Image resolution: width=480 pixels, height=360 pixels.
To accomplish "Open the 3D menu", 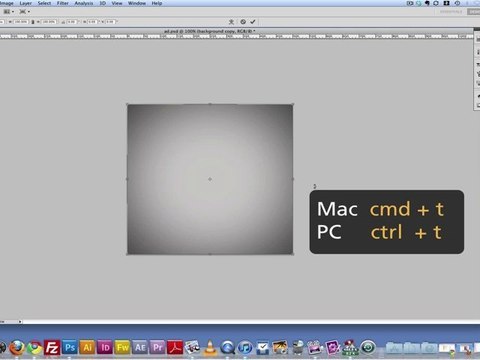I will (x=103, y=3).
